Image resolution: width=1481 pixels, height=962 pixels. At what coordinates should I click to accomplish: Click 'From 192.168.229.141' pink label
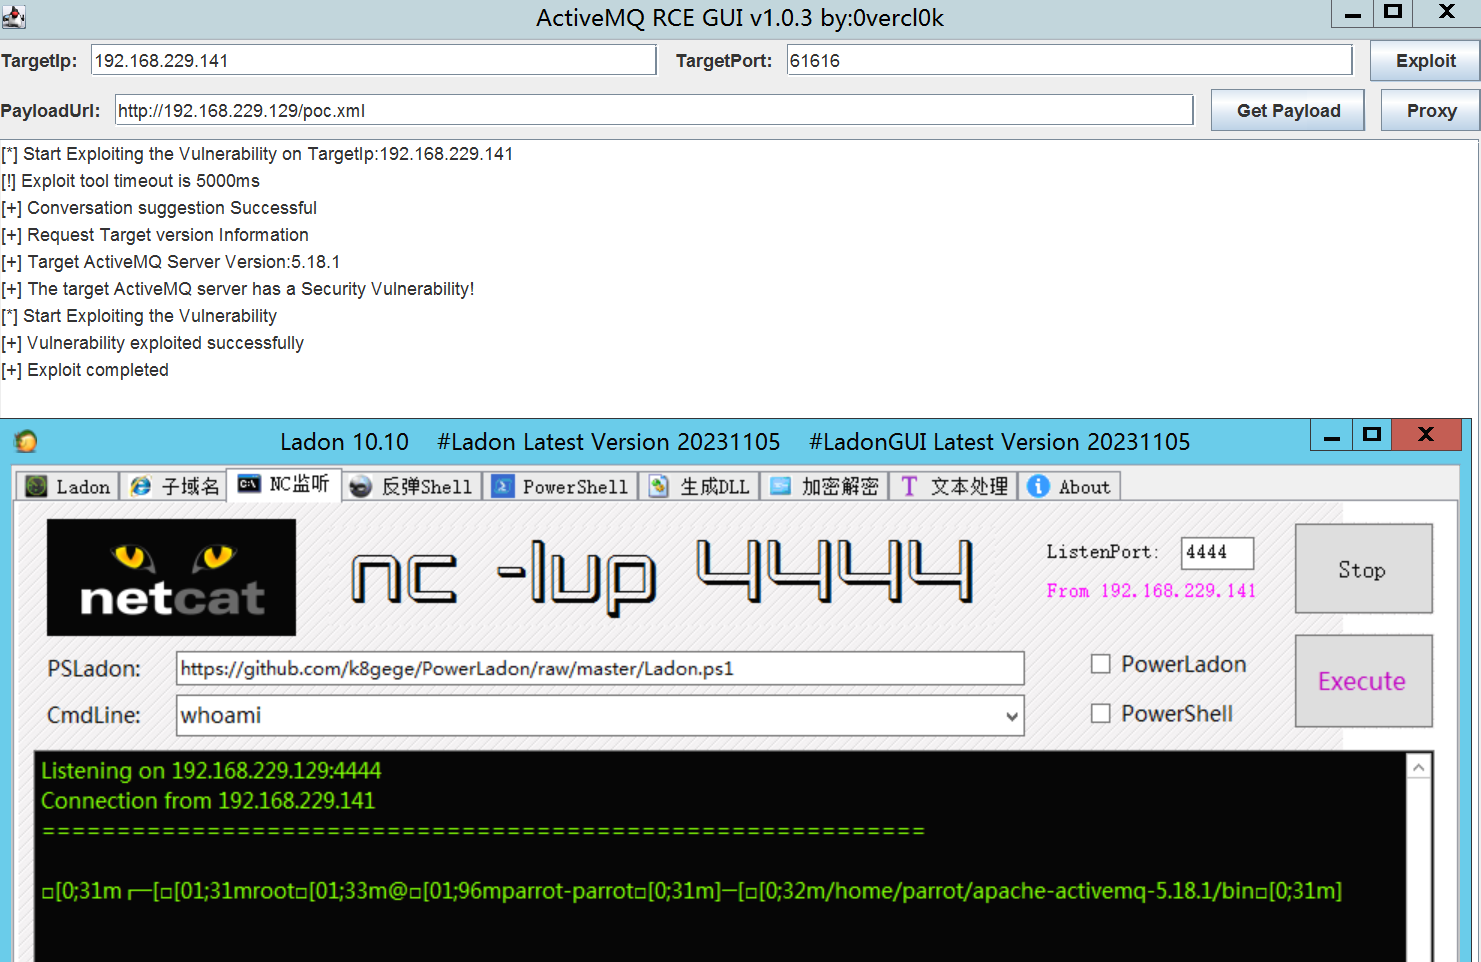pos(1151,591)
